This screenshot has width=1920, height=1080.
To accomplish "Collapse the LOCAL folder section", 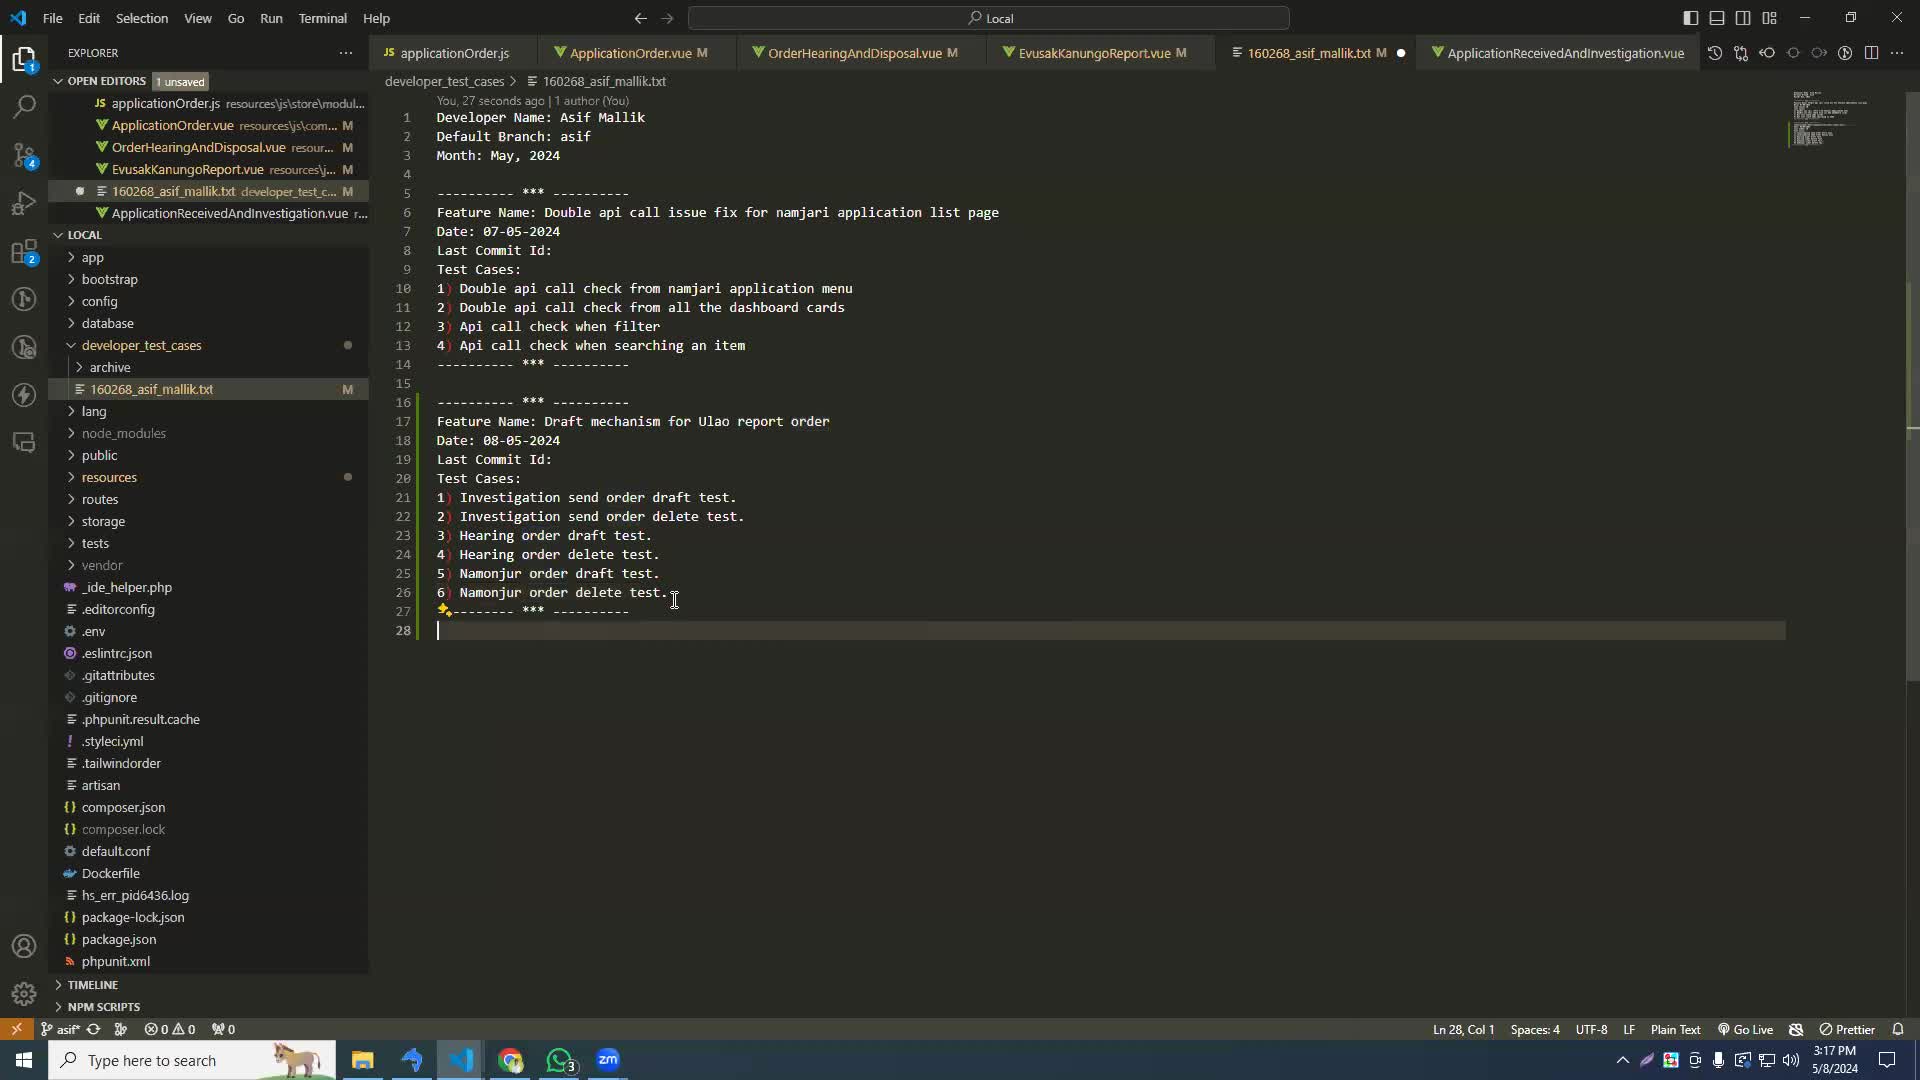I will click(84, 235).
